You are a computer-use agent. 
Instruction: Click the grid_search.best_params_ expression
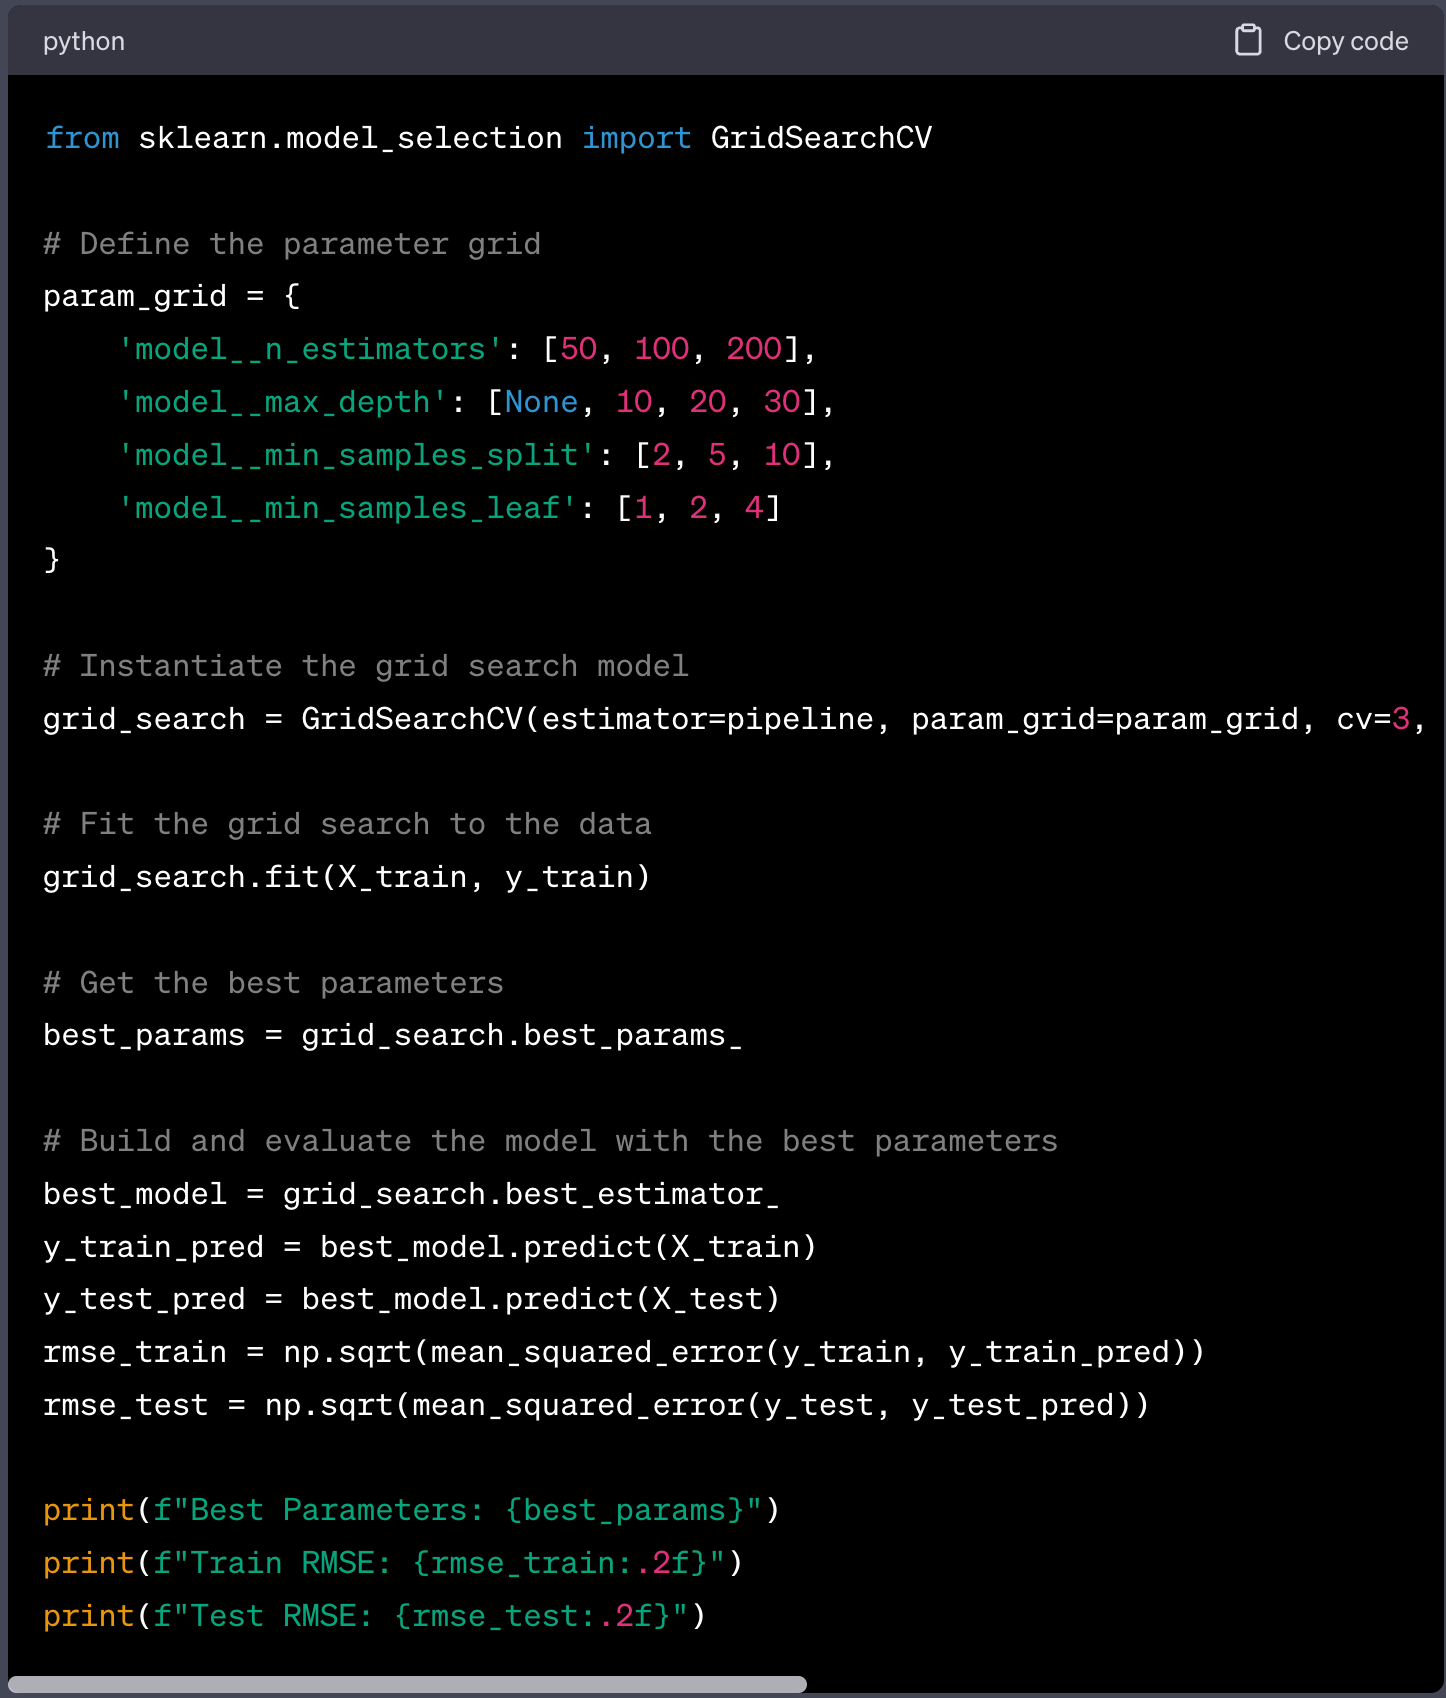pyautogui.click(x=522, y=1035)
